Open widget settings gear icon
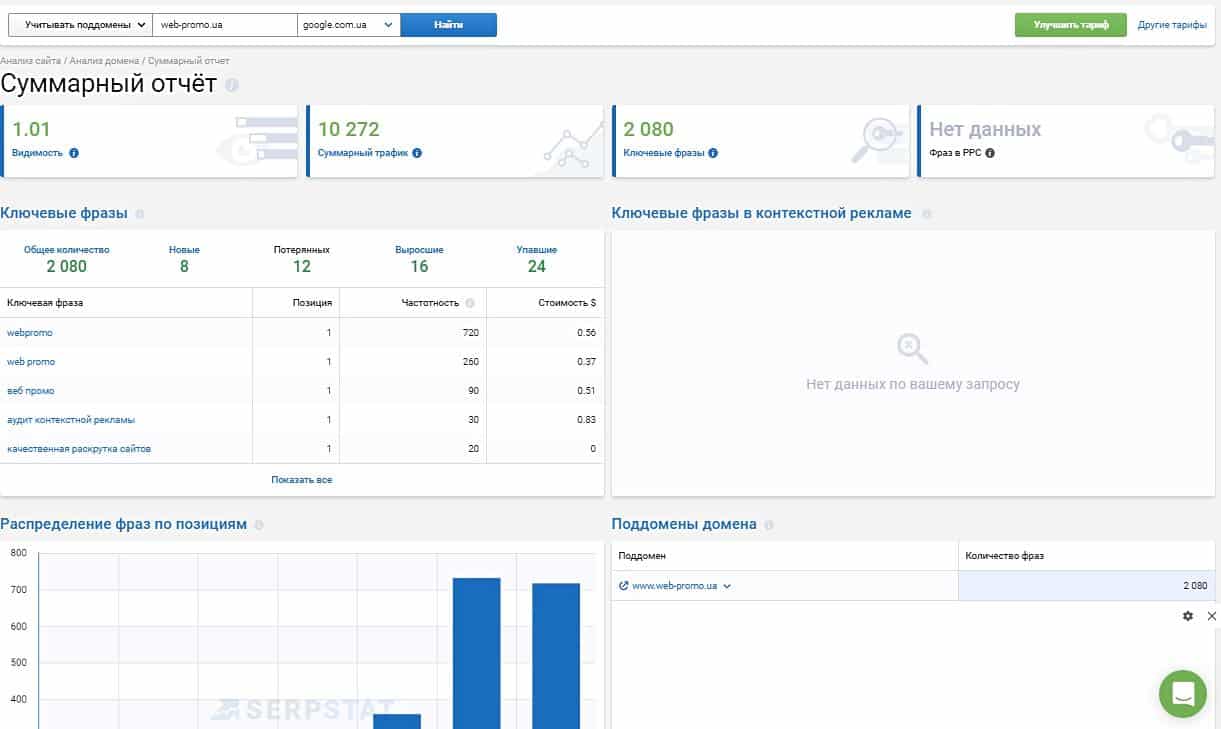The image size is (1221, 729). (x=1188, y=616)
